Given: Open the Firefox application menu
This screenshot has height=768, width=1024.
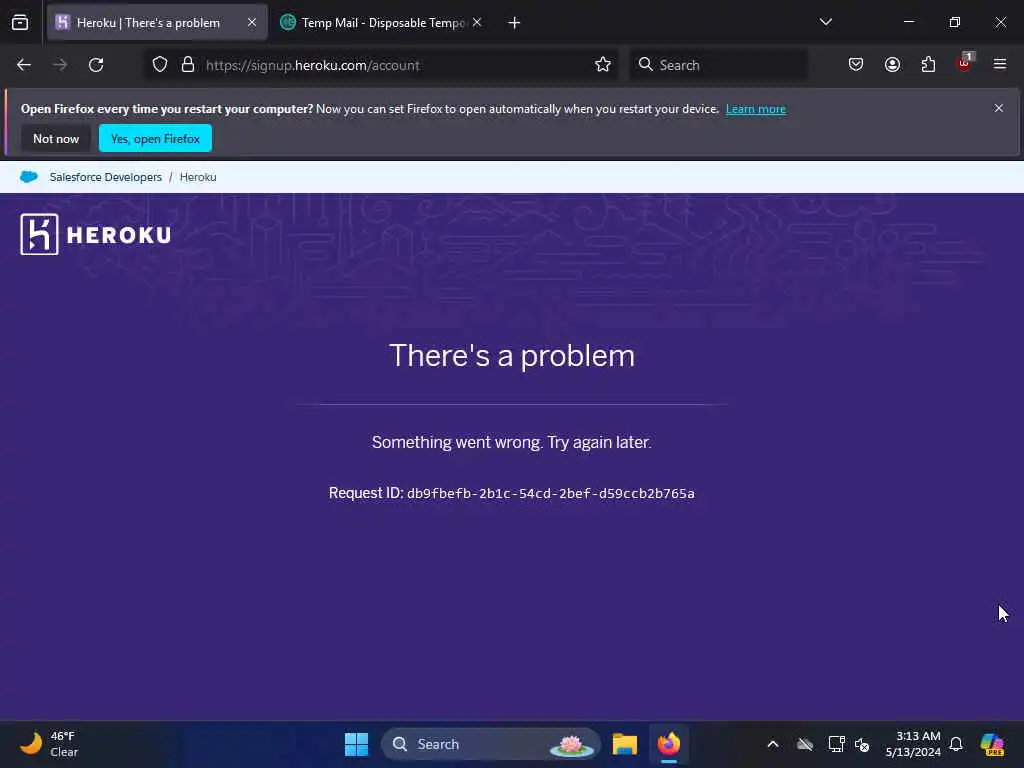Looking at the screenshot, I should 1000,65.
